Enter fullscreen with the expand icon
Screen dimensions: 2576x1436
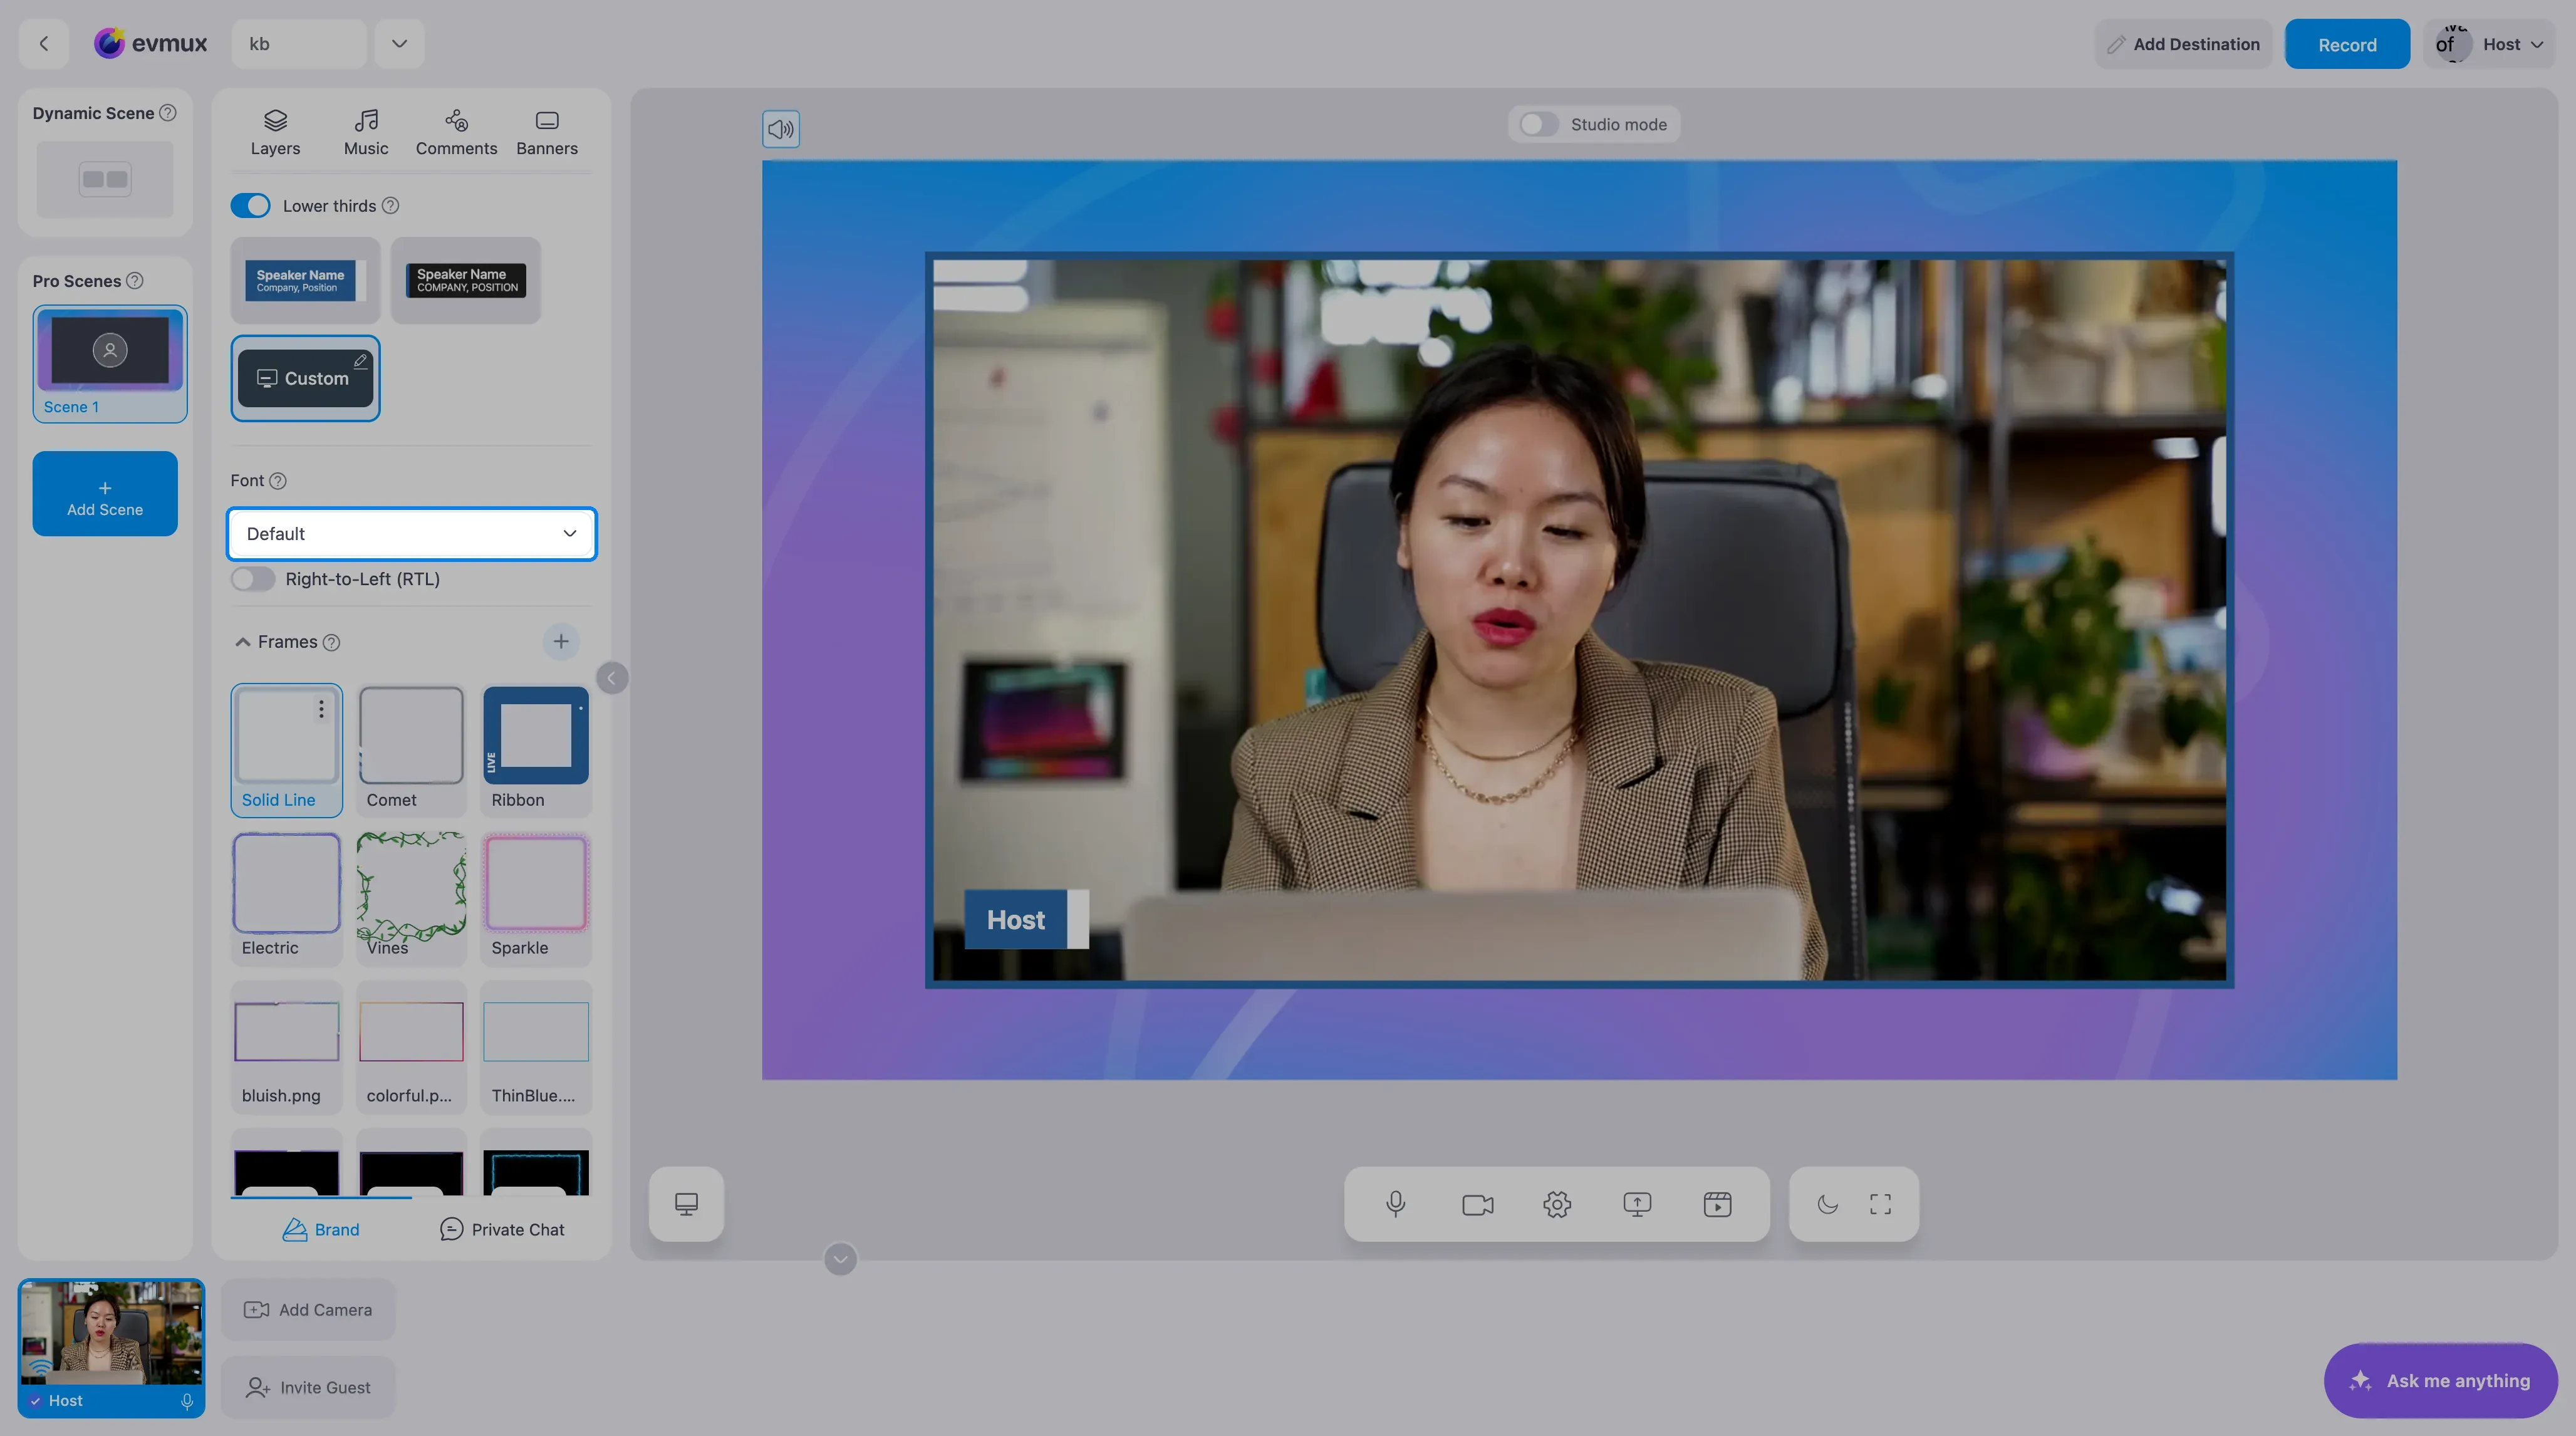click(x=1880, y=1204)
